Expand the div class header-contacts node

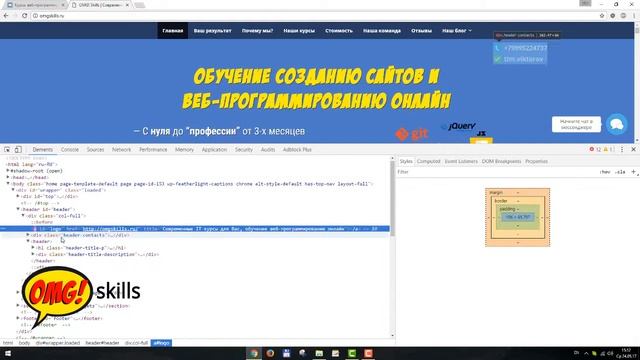point(28,235)
